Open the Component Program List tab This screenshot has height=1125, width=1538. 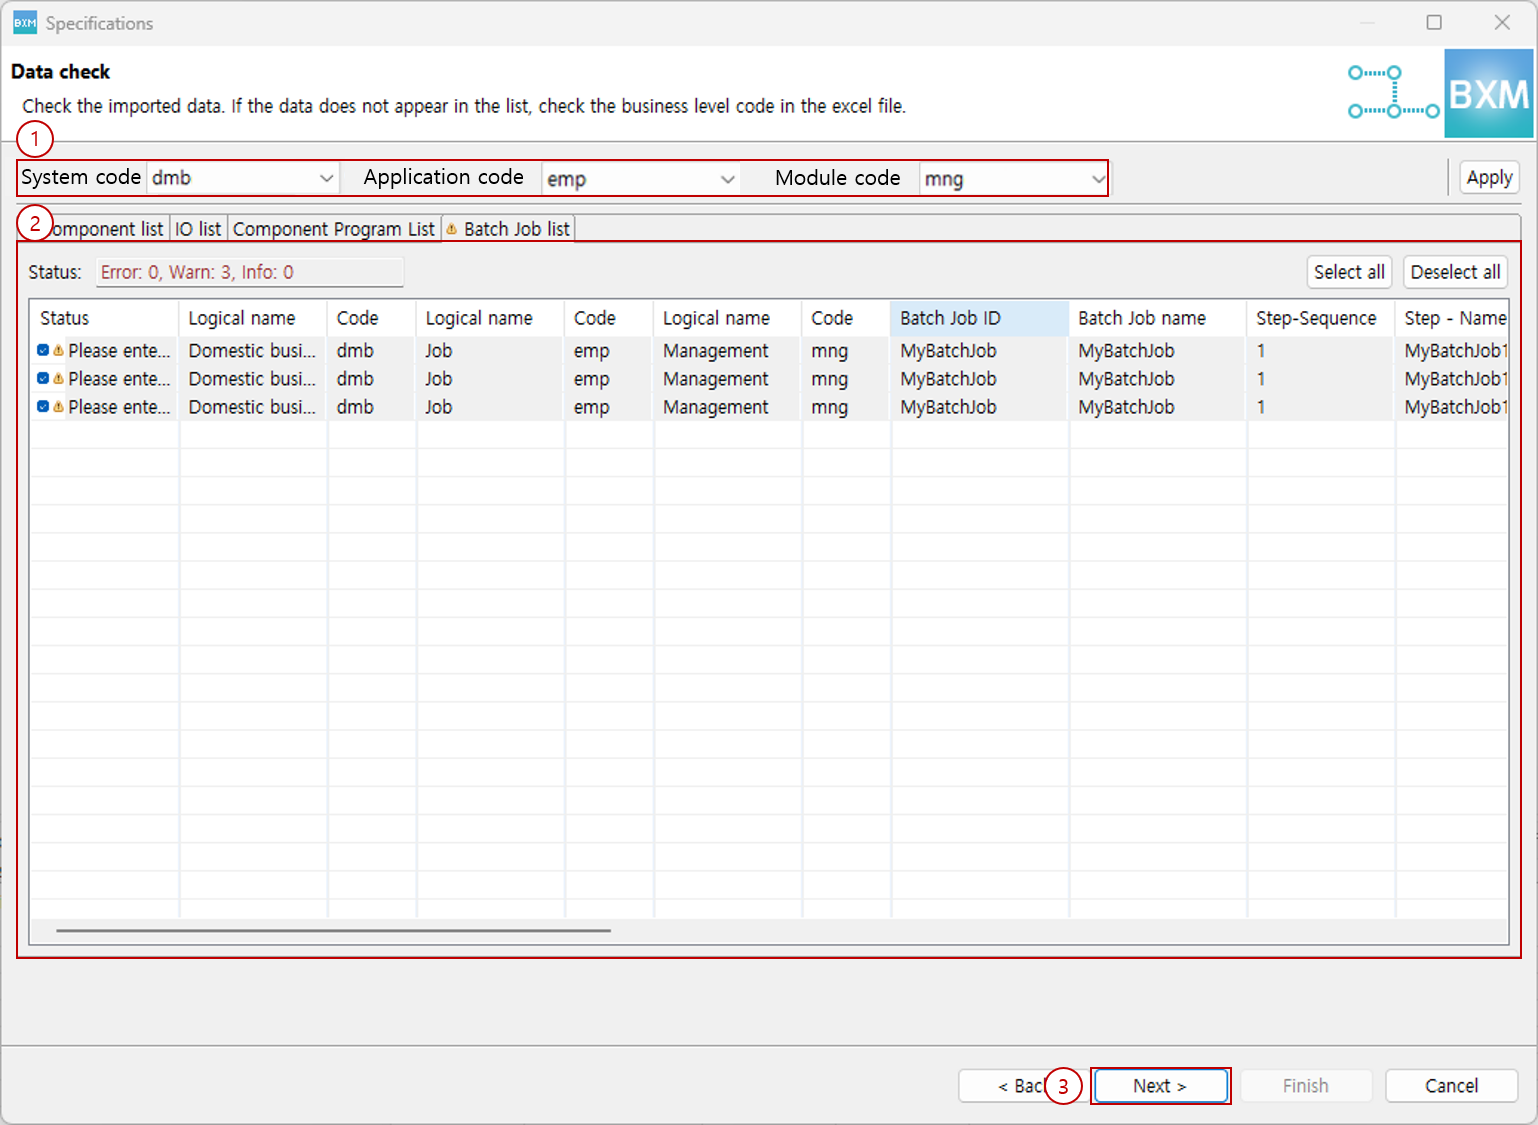334,229
